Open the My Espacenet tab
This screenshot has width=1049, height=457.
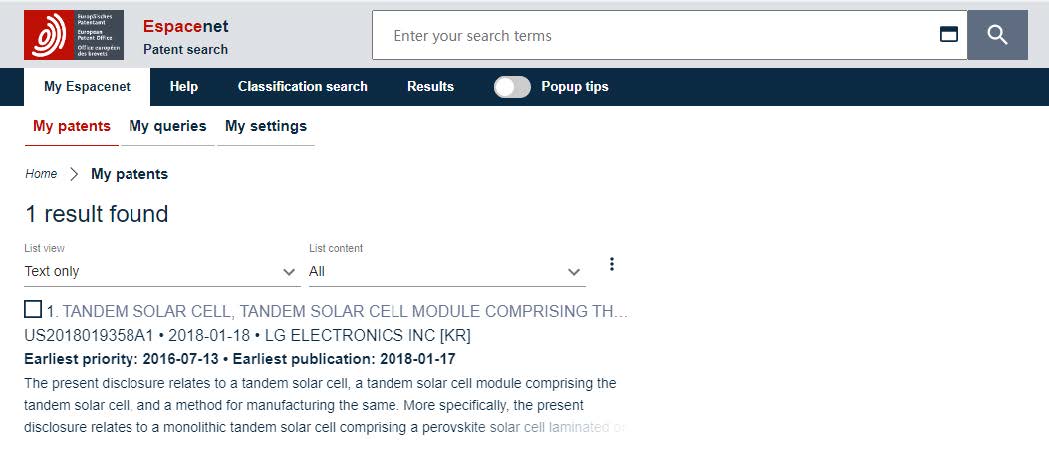coord(87,87)
